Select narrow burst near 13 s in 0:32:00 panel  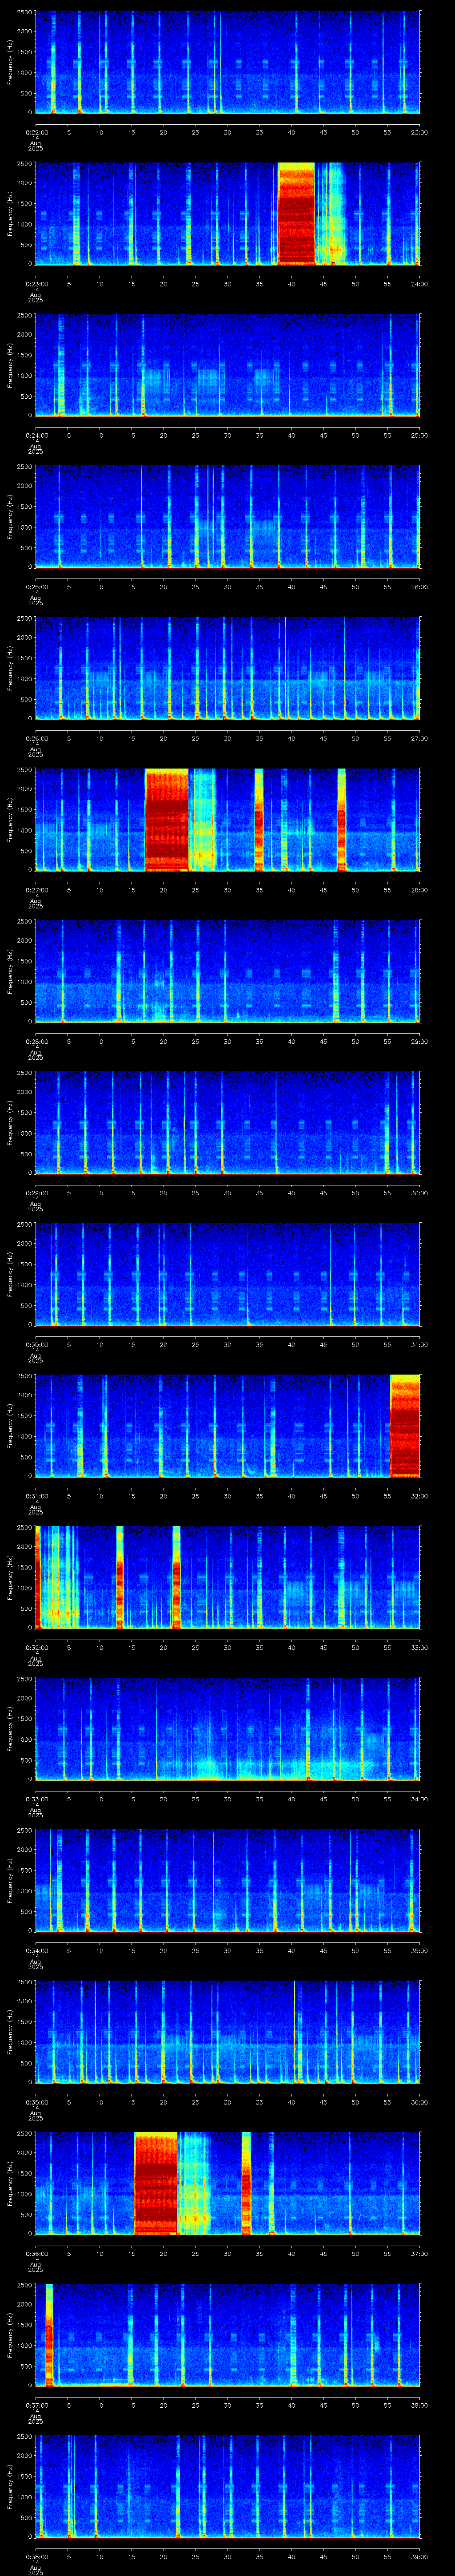click(x=120, y=1577)
